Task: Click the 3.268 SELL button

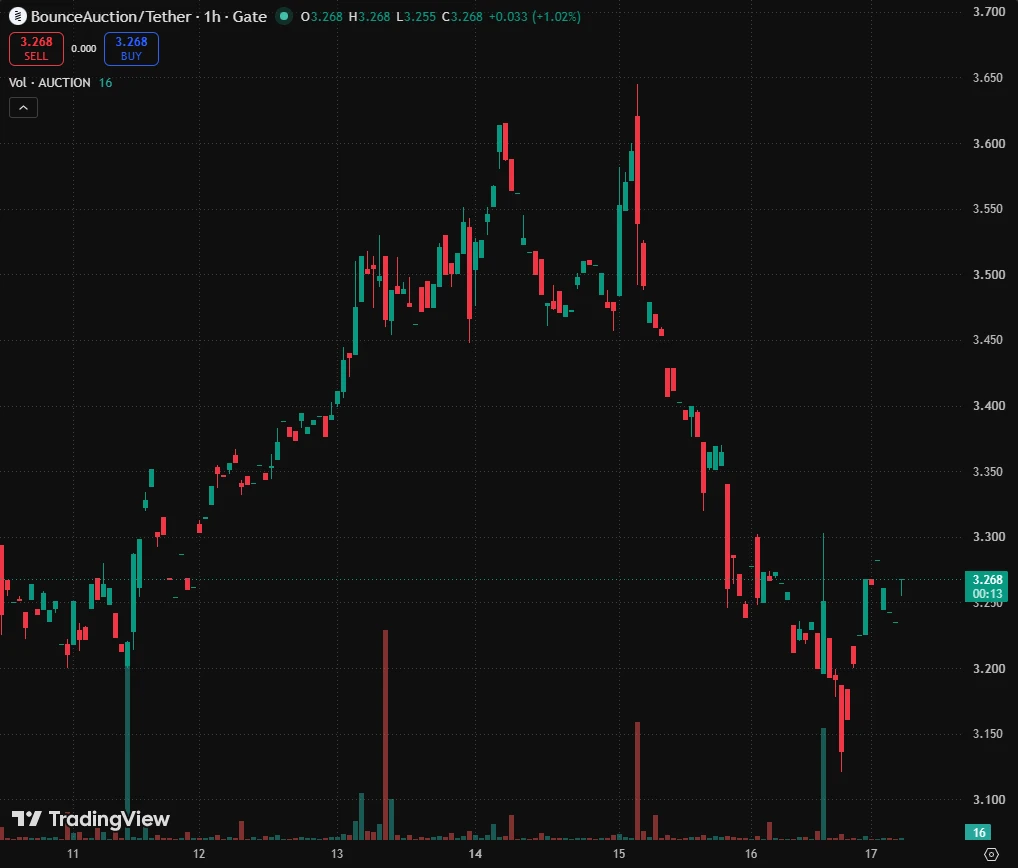Action: (x=36, y=49)
